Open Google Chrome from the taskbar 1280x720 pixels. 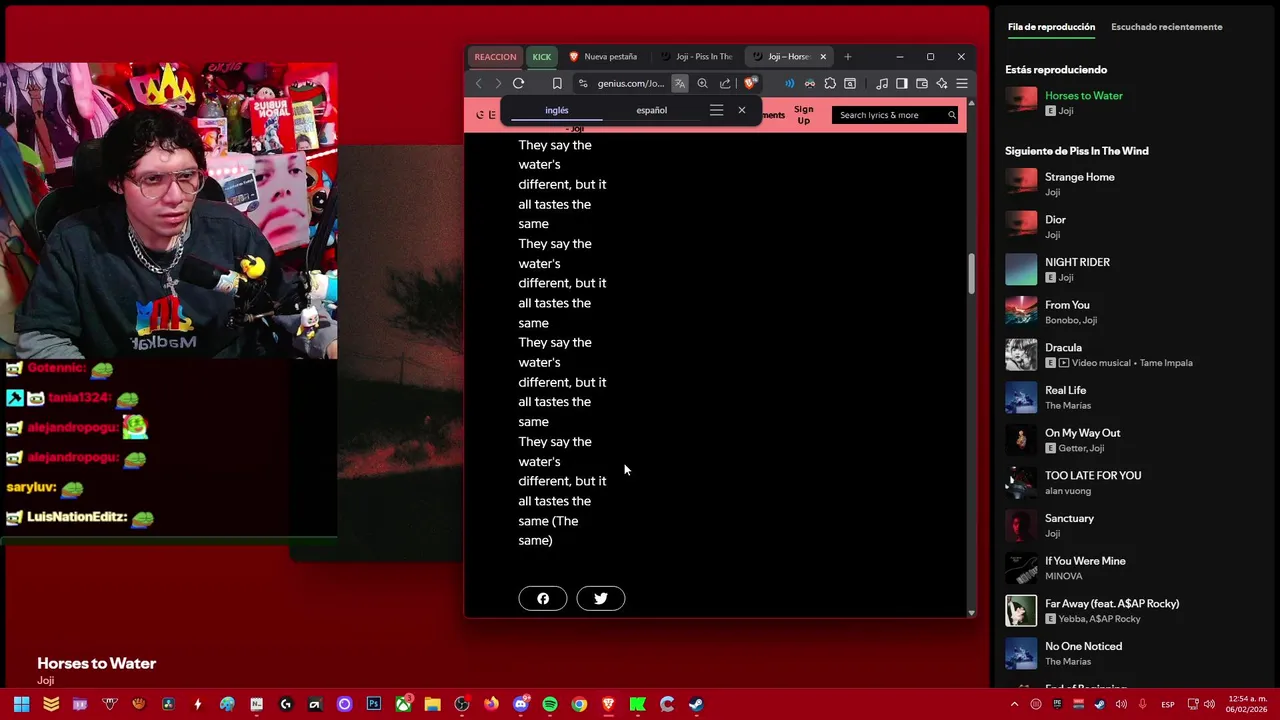(x=579, y=704)
